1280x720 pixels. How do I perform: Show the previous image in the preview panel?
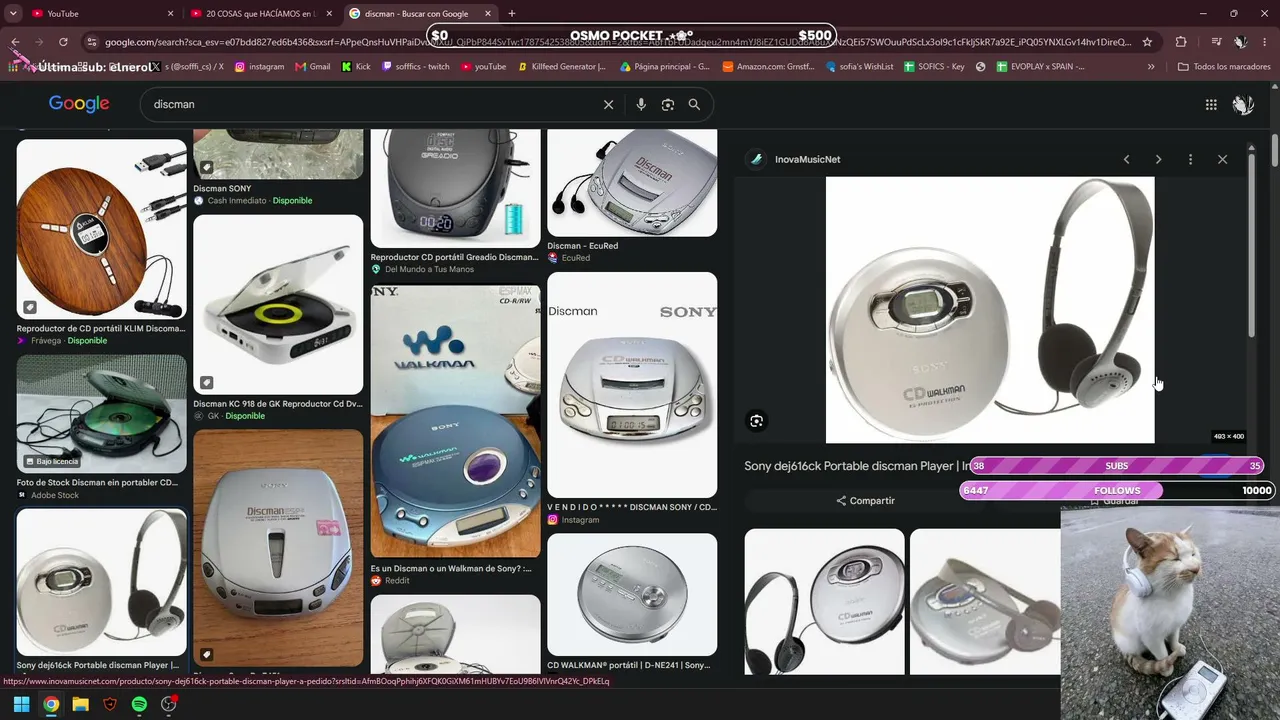click(x=1127, y=160)
